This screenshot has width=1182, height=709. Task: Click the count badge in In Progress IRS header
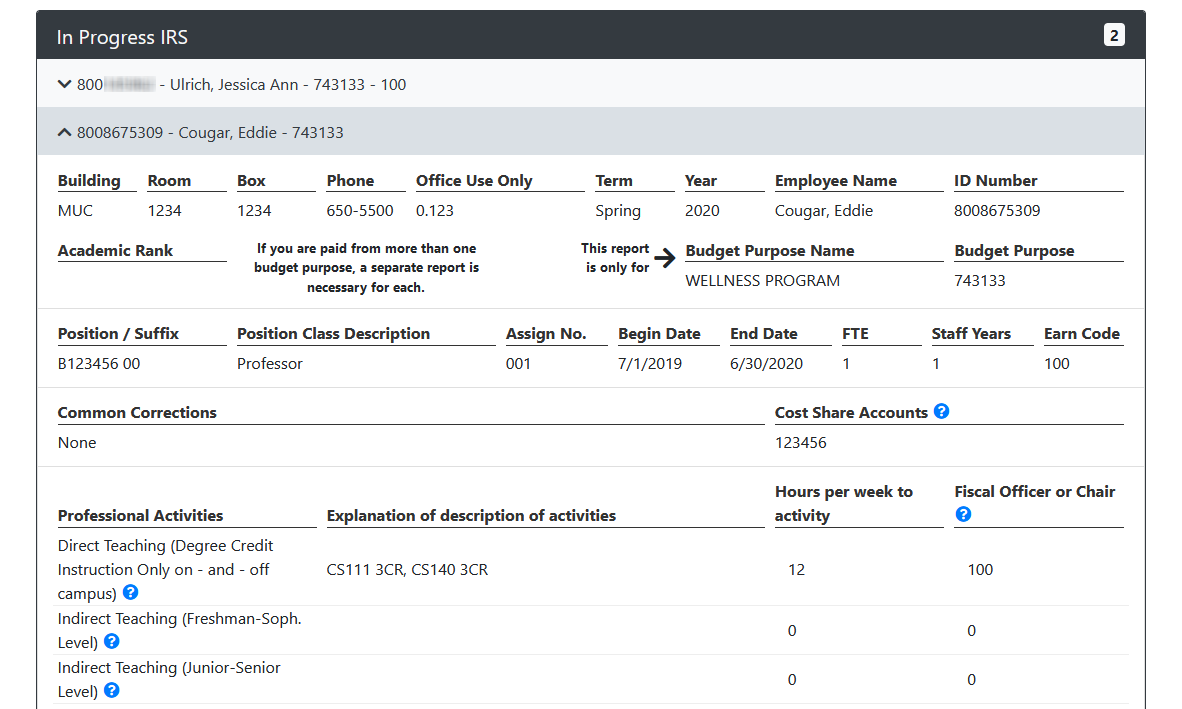[1114, 36]
